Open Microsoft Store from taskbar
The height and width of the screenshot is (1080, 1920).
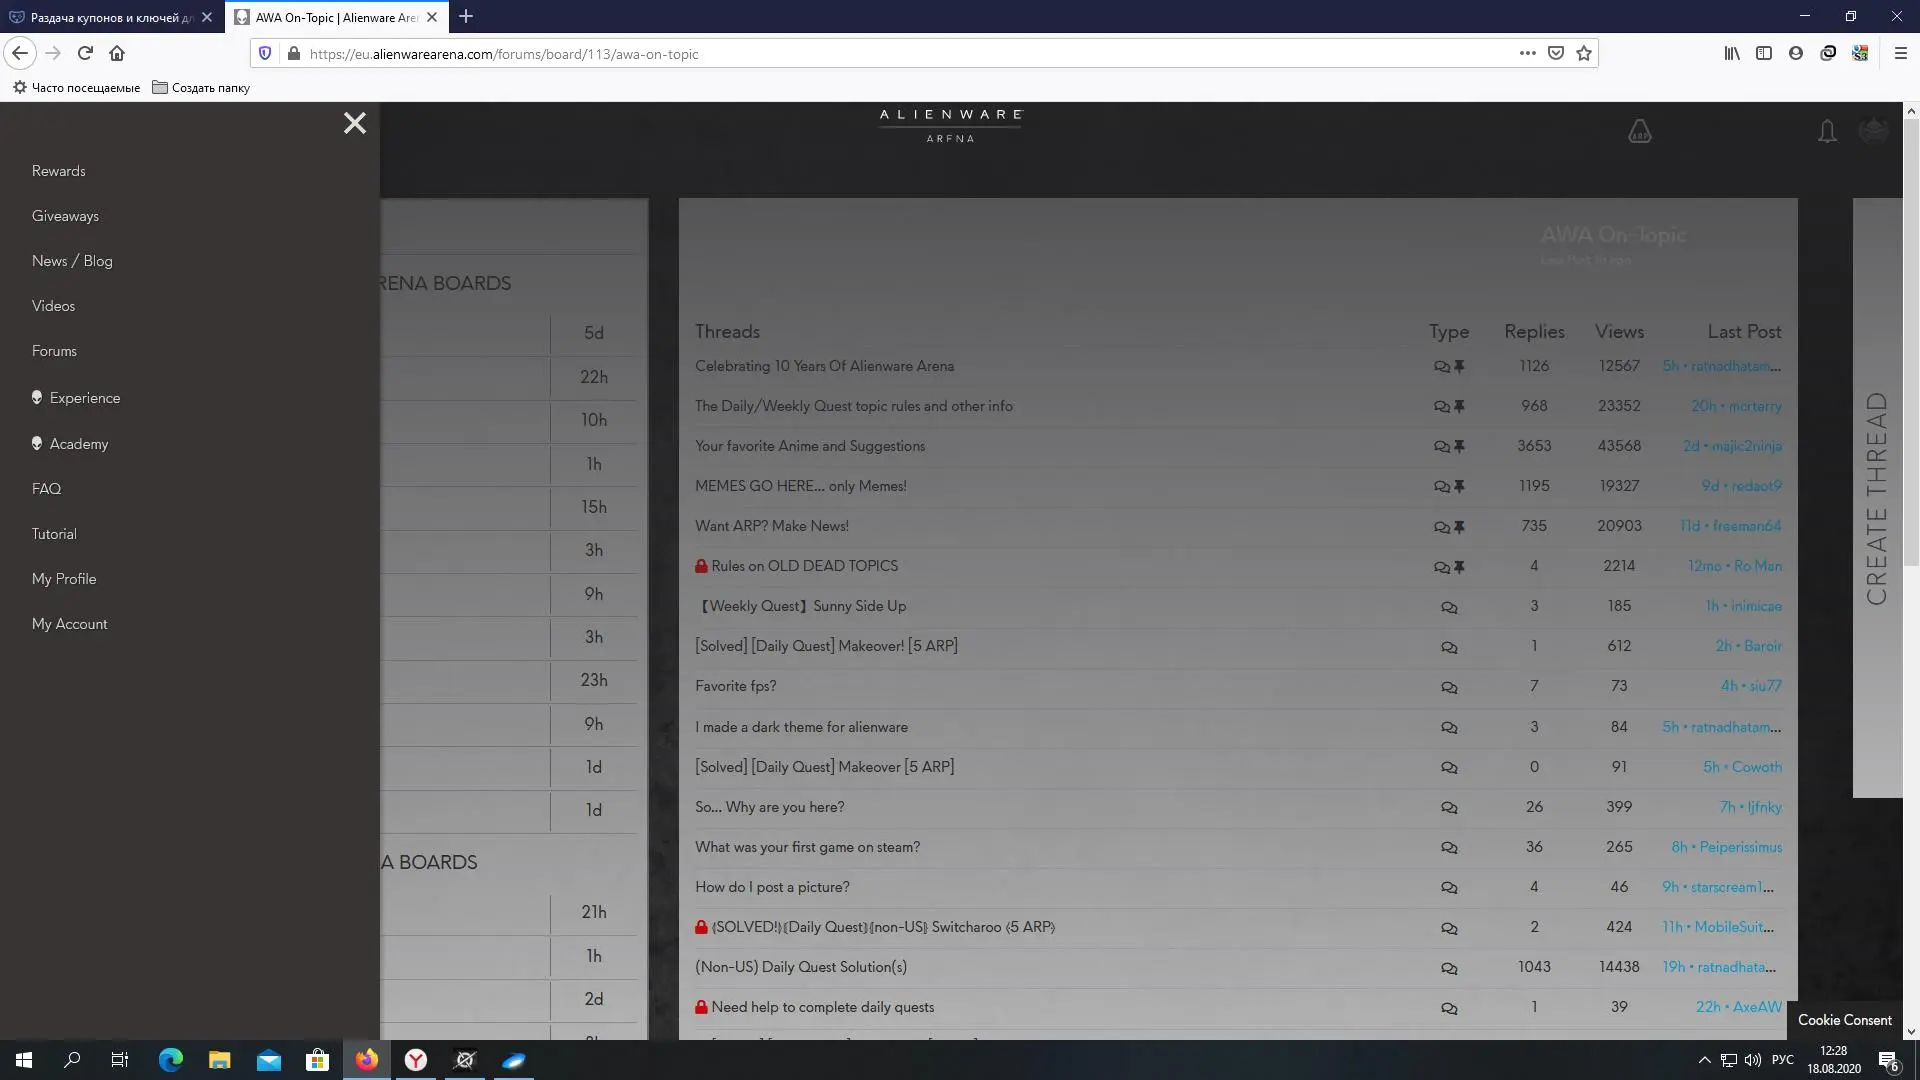[318, 1060]
